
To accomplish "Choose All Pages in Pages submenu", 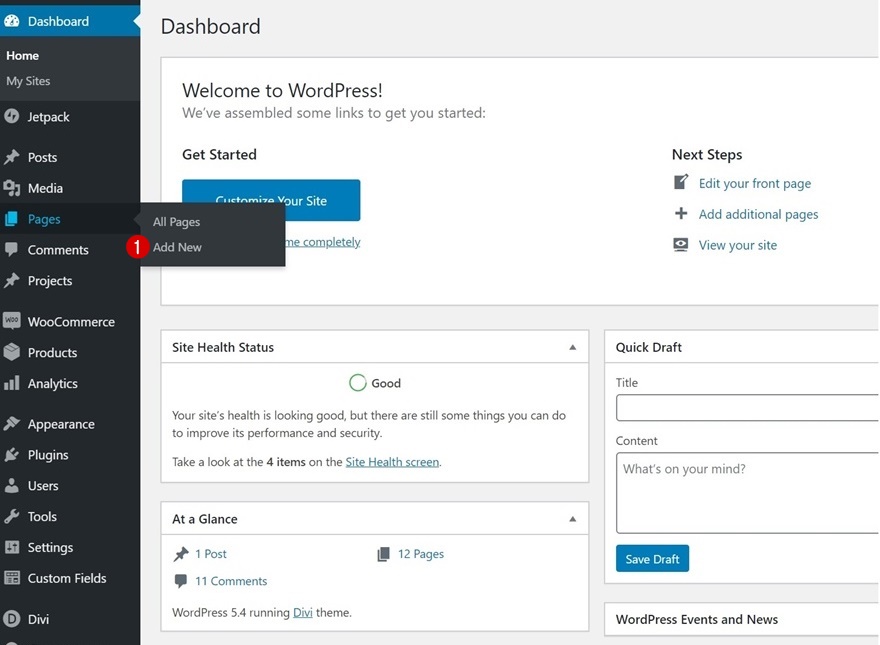I will 176,222.
